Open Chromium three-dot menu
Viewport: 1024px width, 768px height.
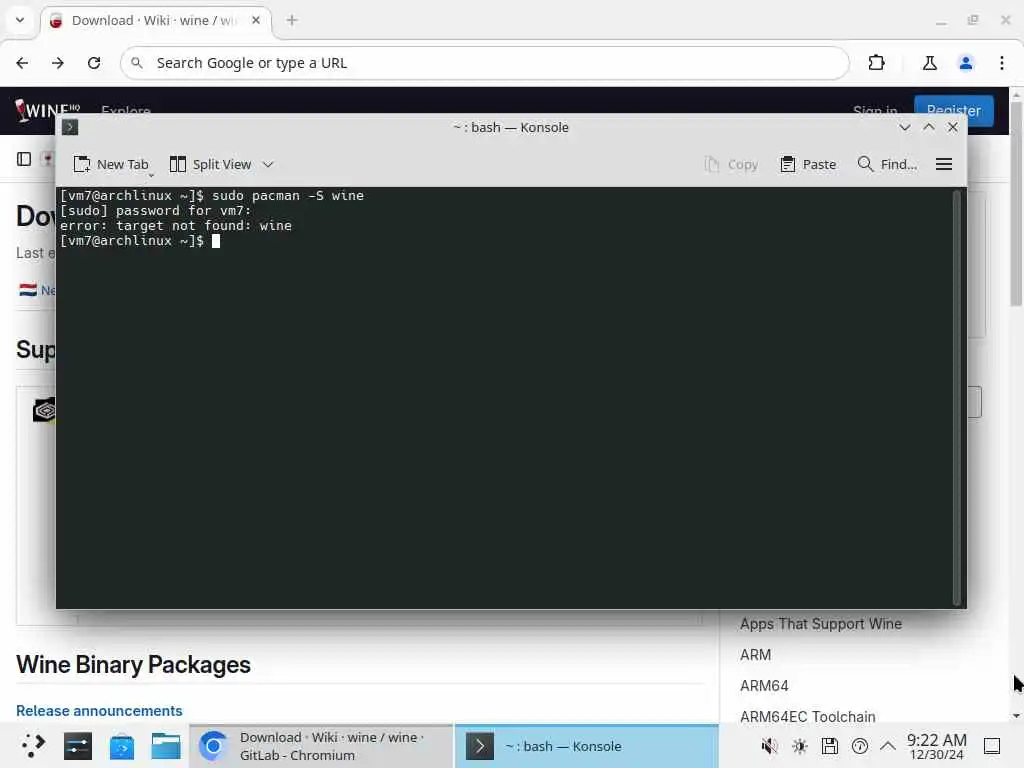(x=1002, y=63)
